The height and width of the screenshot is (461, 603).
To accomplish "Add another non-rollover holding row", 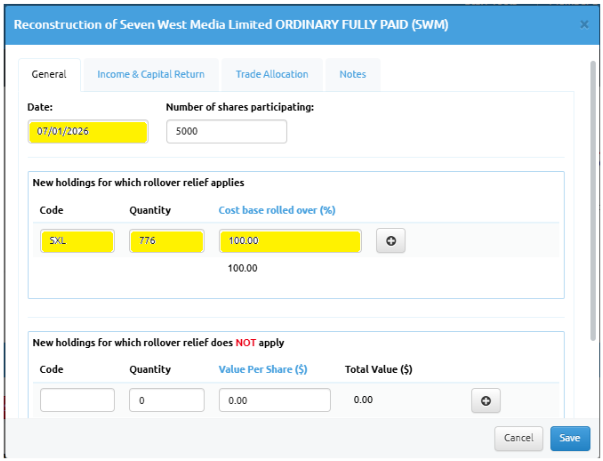I will point(486,400).
